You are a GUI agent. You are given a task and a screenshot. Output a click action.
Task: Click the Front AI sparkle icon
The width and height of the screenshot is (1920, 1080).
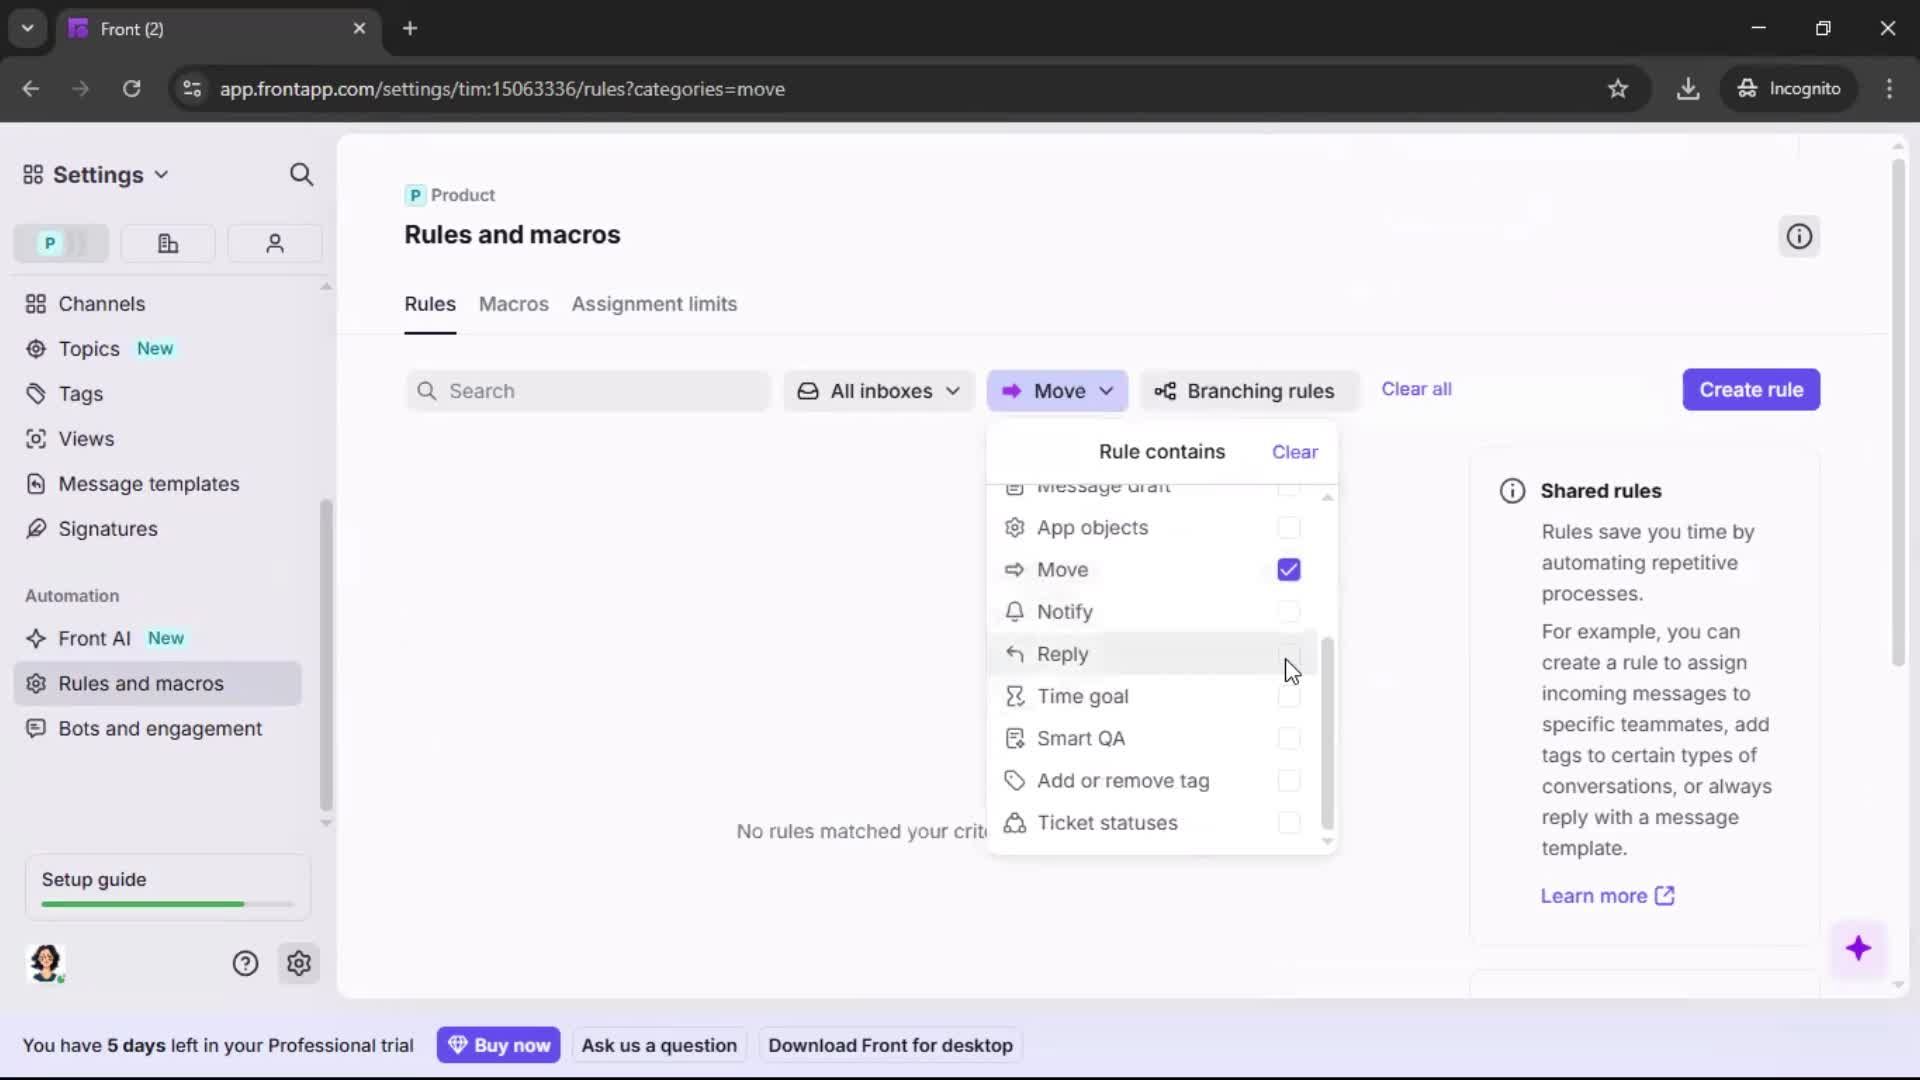pyautogui.click(x=36, y=638)
